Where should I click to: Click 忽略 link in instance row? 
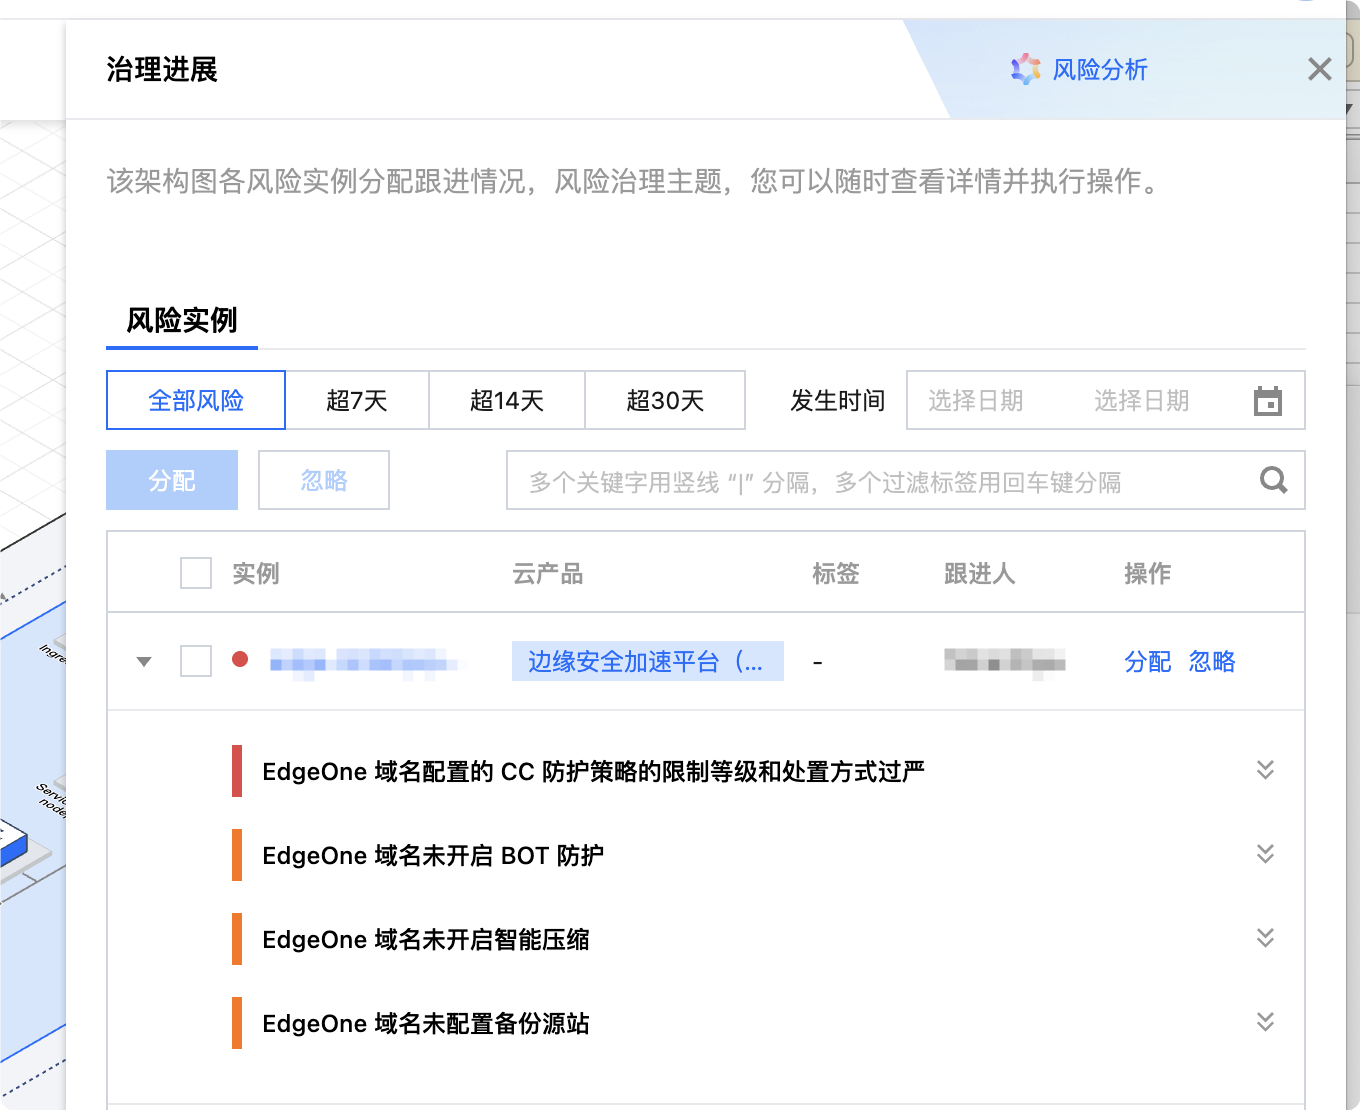coord(1212,661)
